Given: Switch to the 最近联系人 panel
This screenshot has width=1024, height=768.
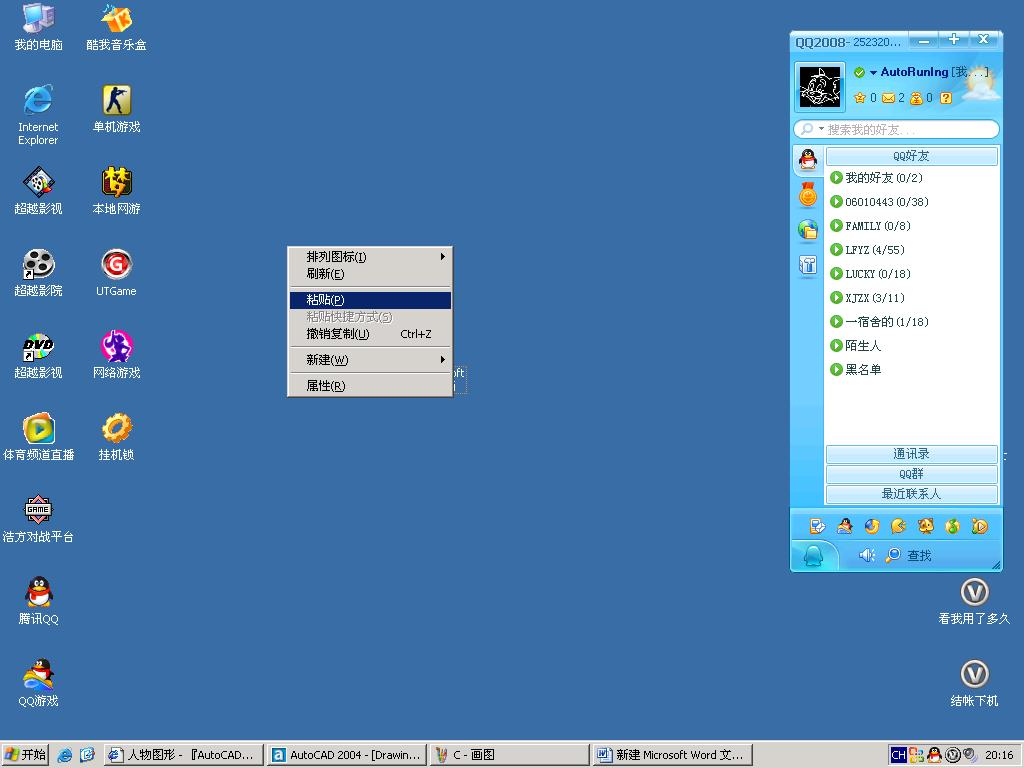Looking at the screenshot, I should point(912,494).
